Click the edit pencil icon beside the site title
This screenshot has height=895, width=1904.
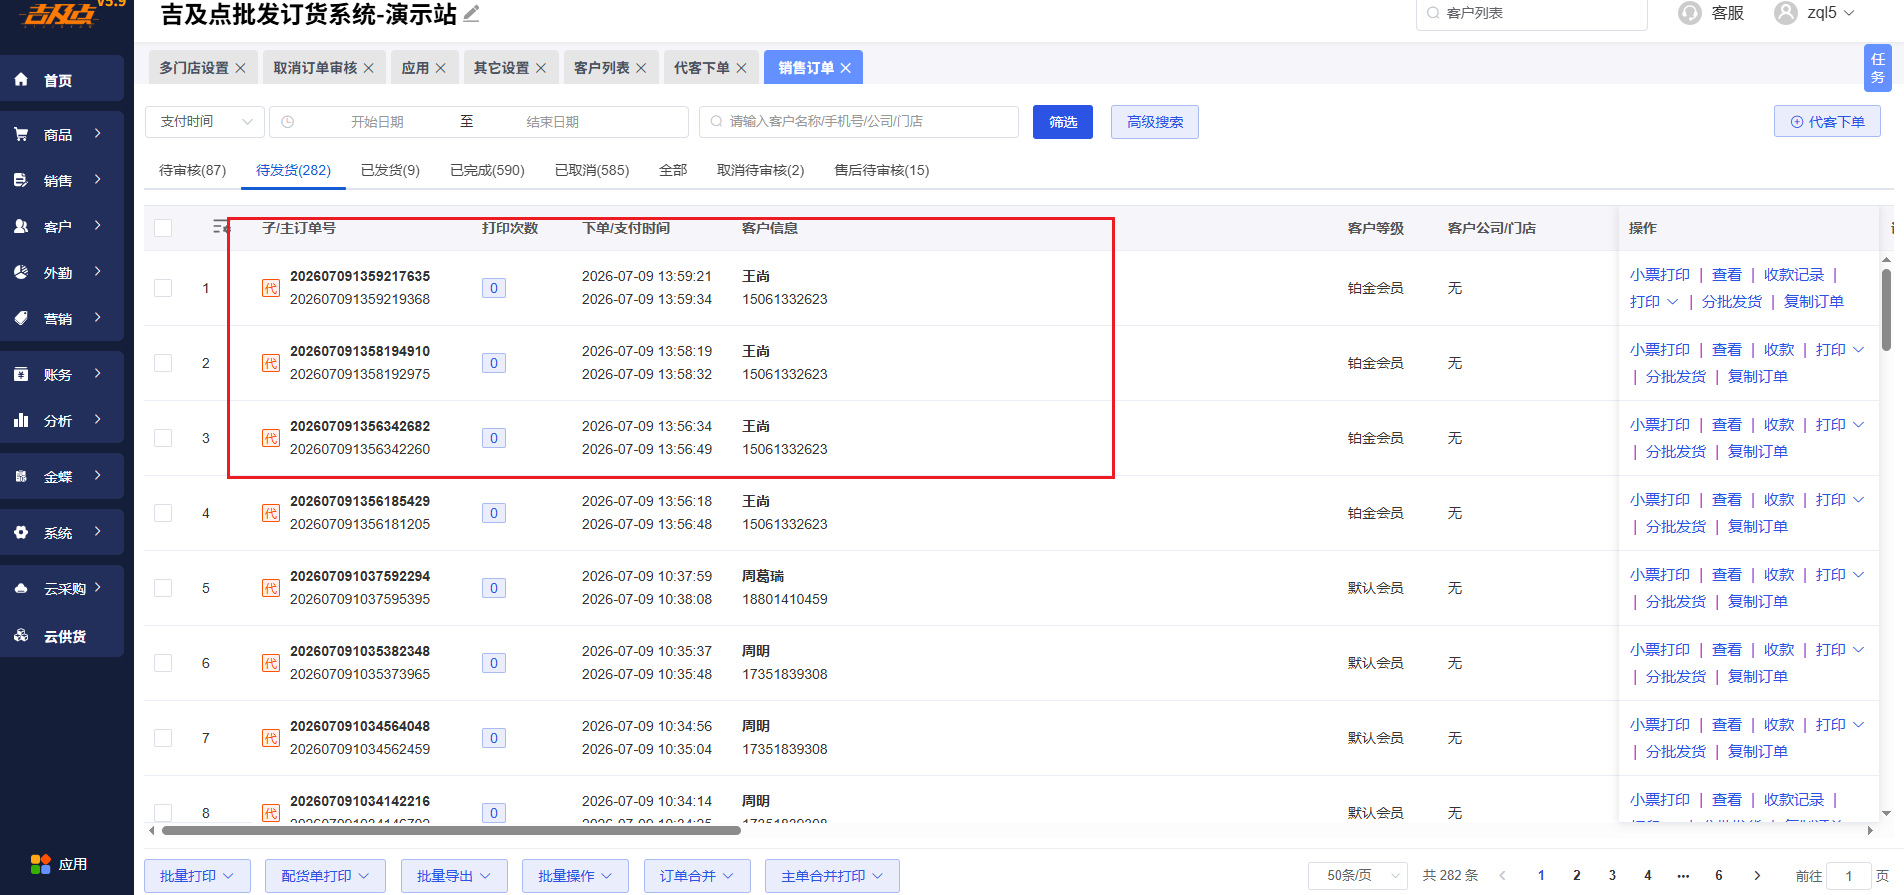471,13
